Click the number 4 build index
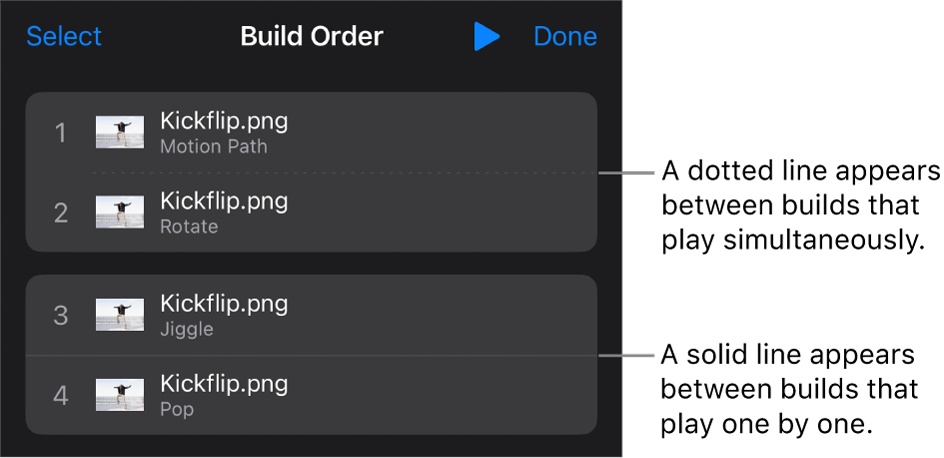Screen dimensions: 944x458 (x=61, y=396)
